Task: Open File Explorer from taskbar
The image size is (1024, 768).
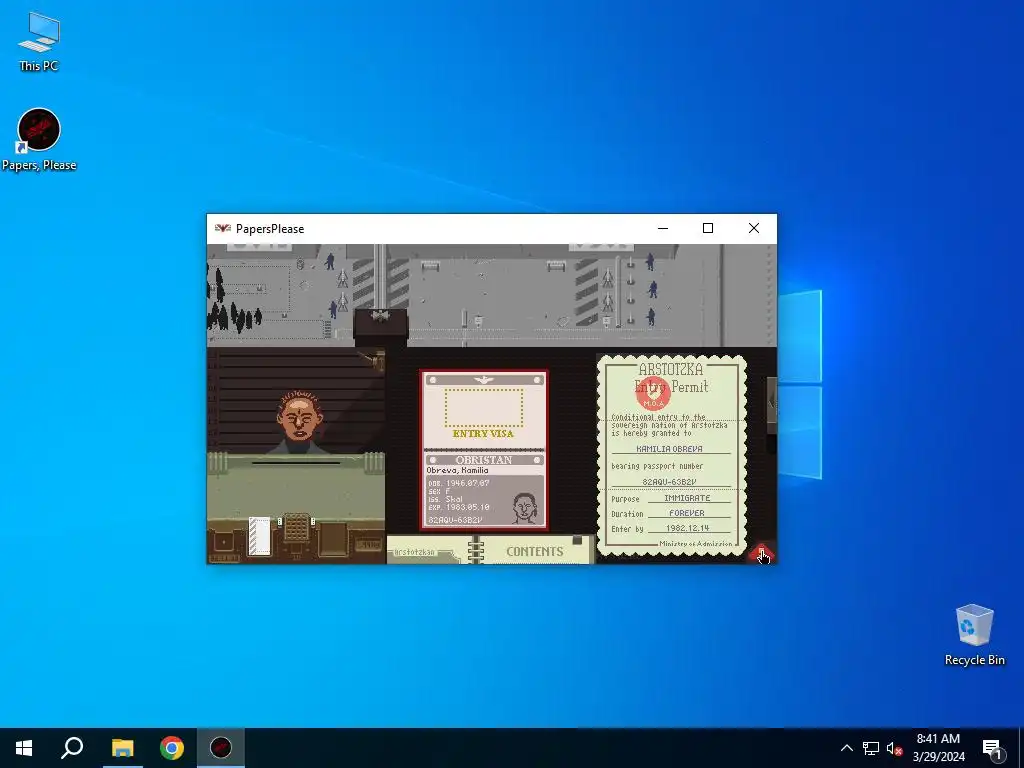Action: point(122,748)
